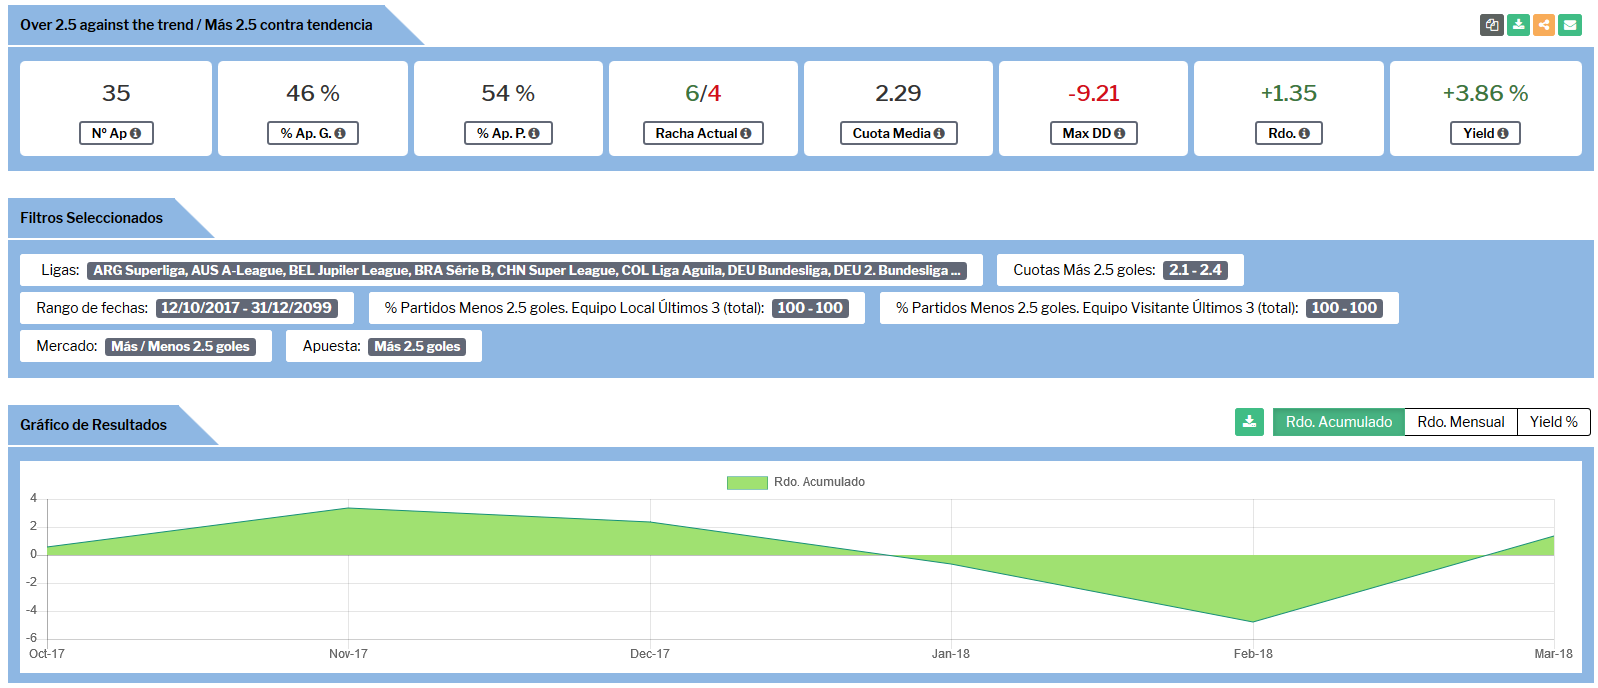Click the % Ap. G. label button
The height and width of the screenshot is (688, 1598).
[312, 133]
